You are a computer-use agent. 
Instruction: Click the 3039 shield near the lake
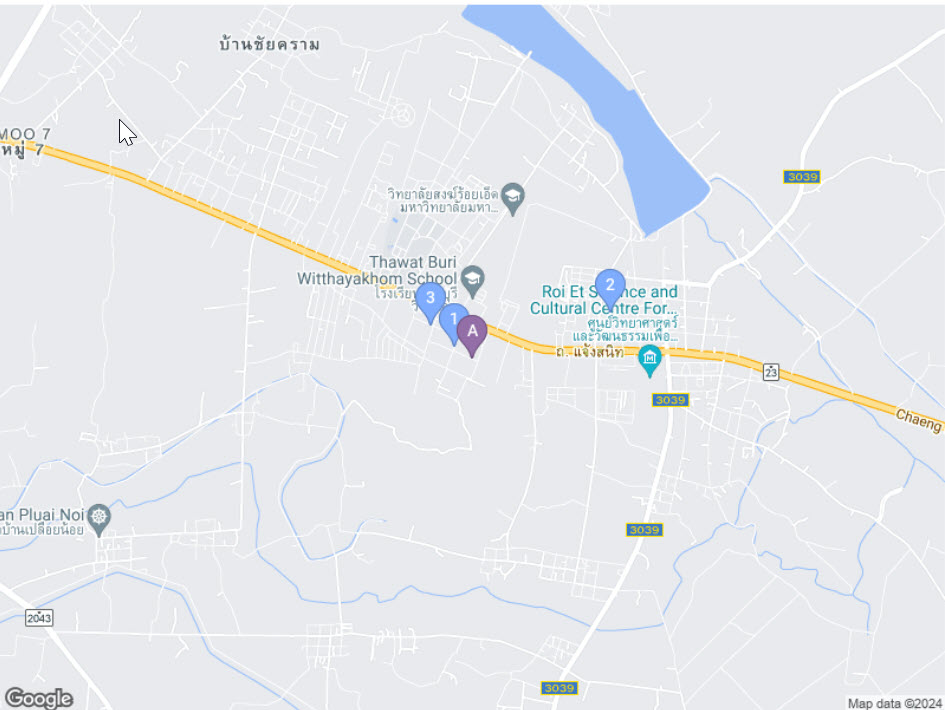tap(802, 177)
